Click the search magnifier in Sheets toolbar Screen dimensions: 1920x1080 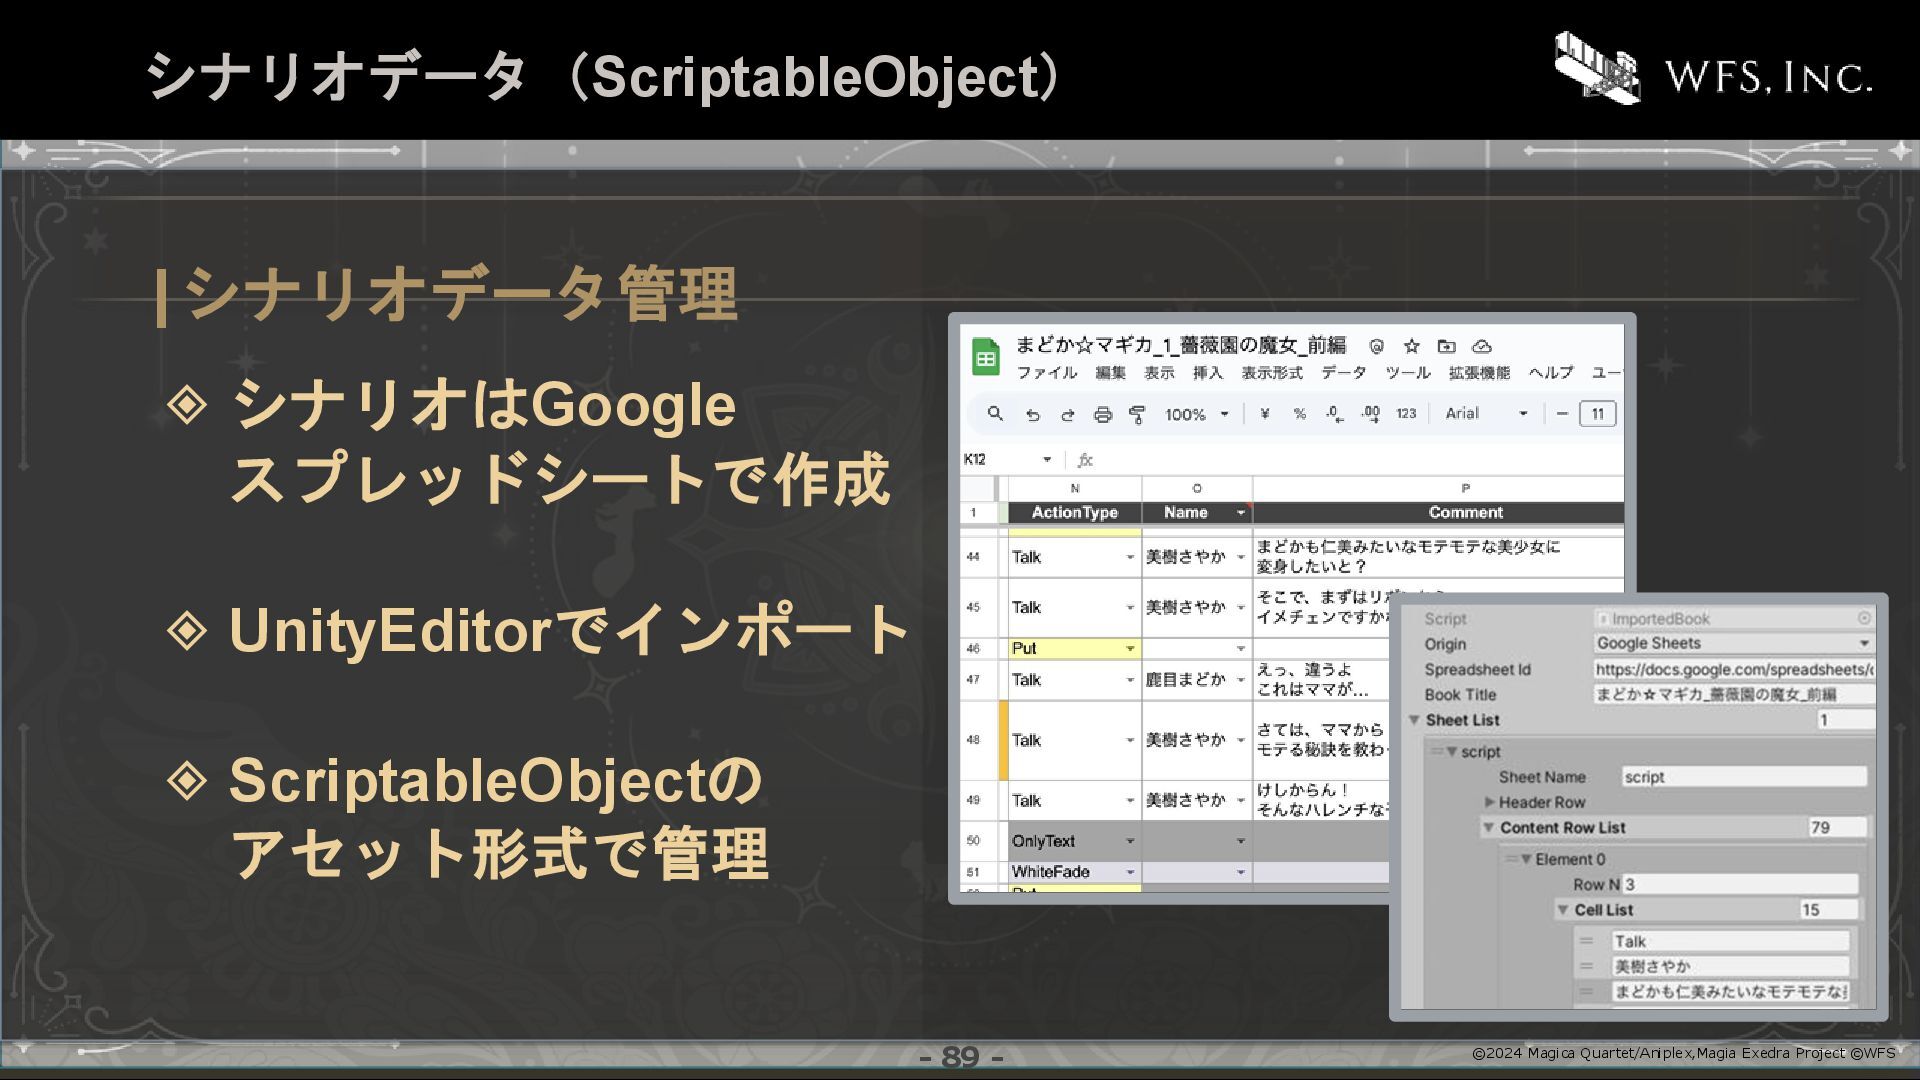pos(995,413)
